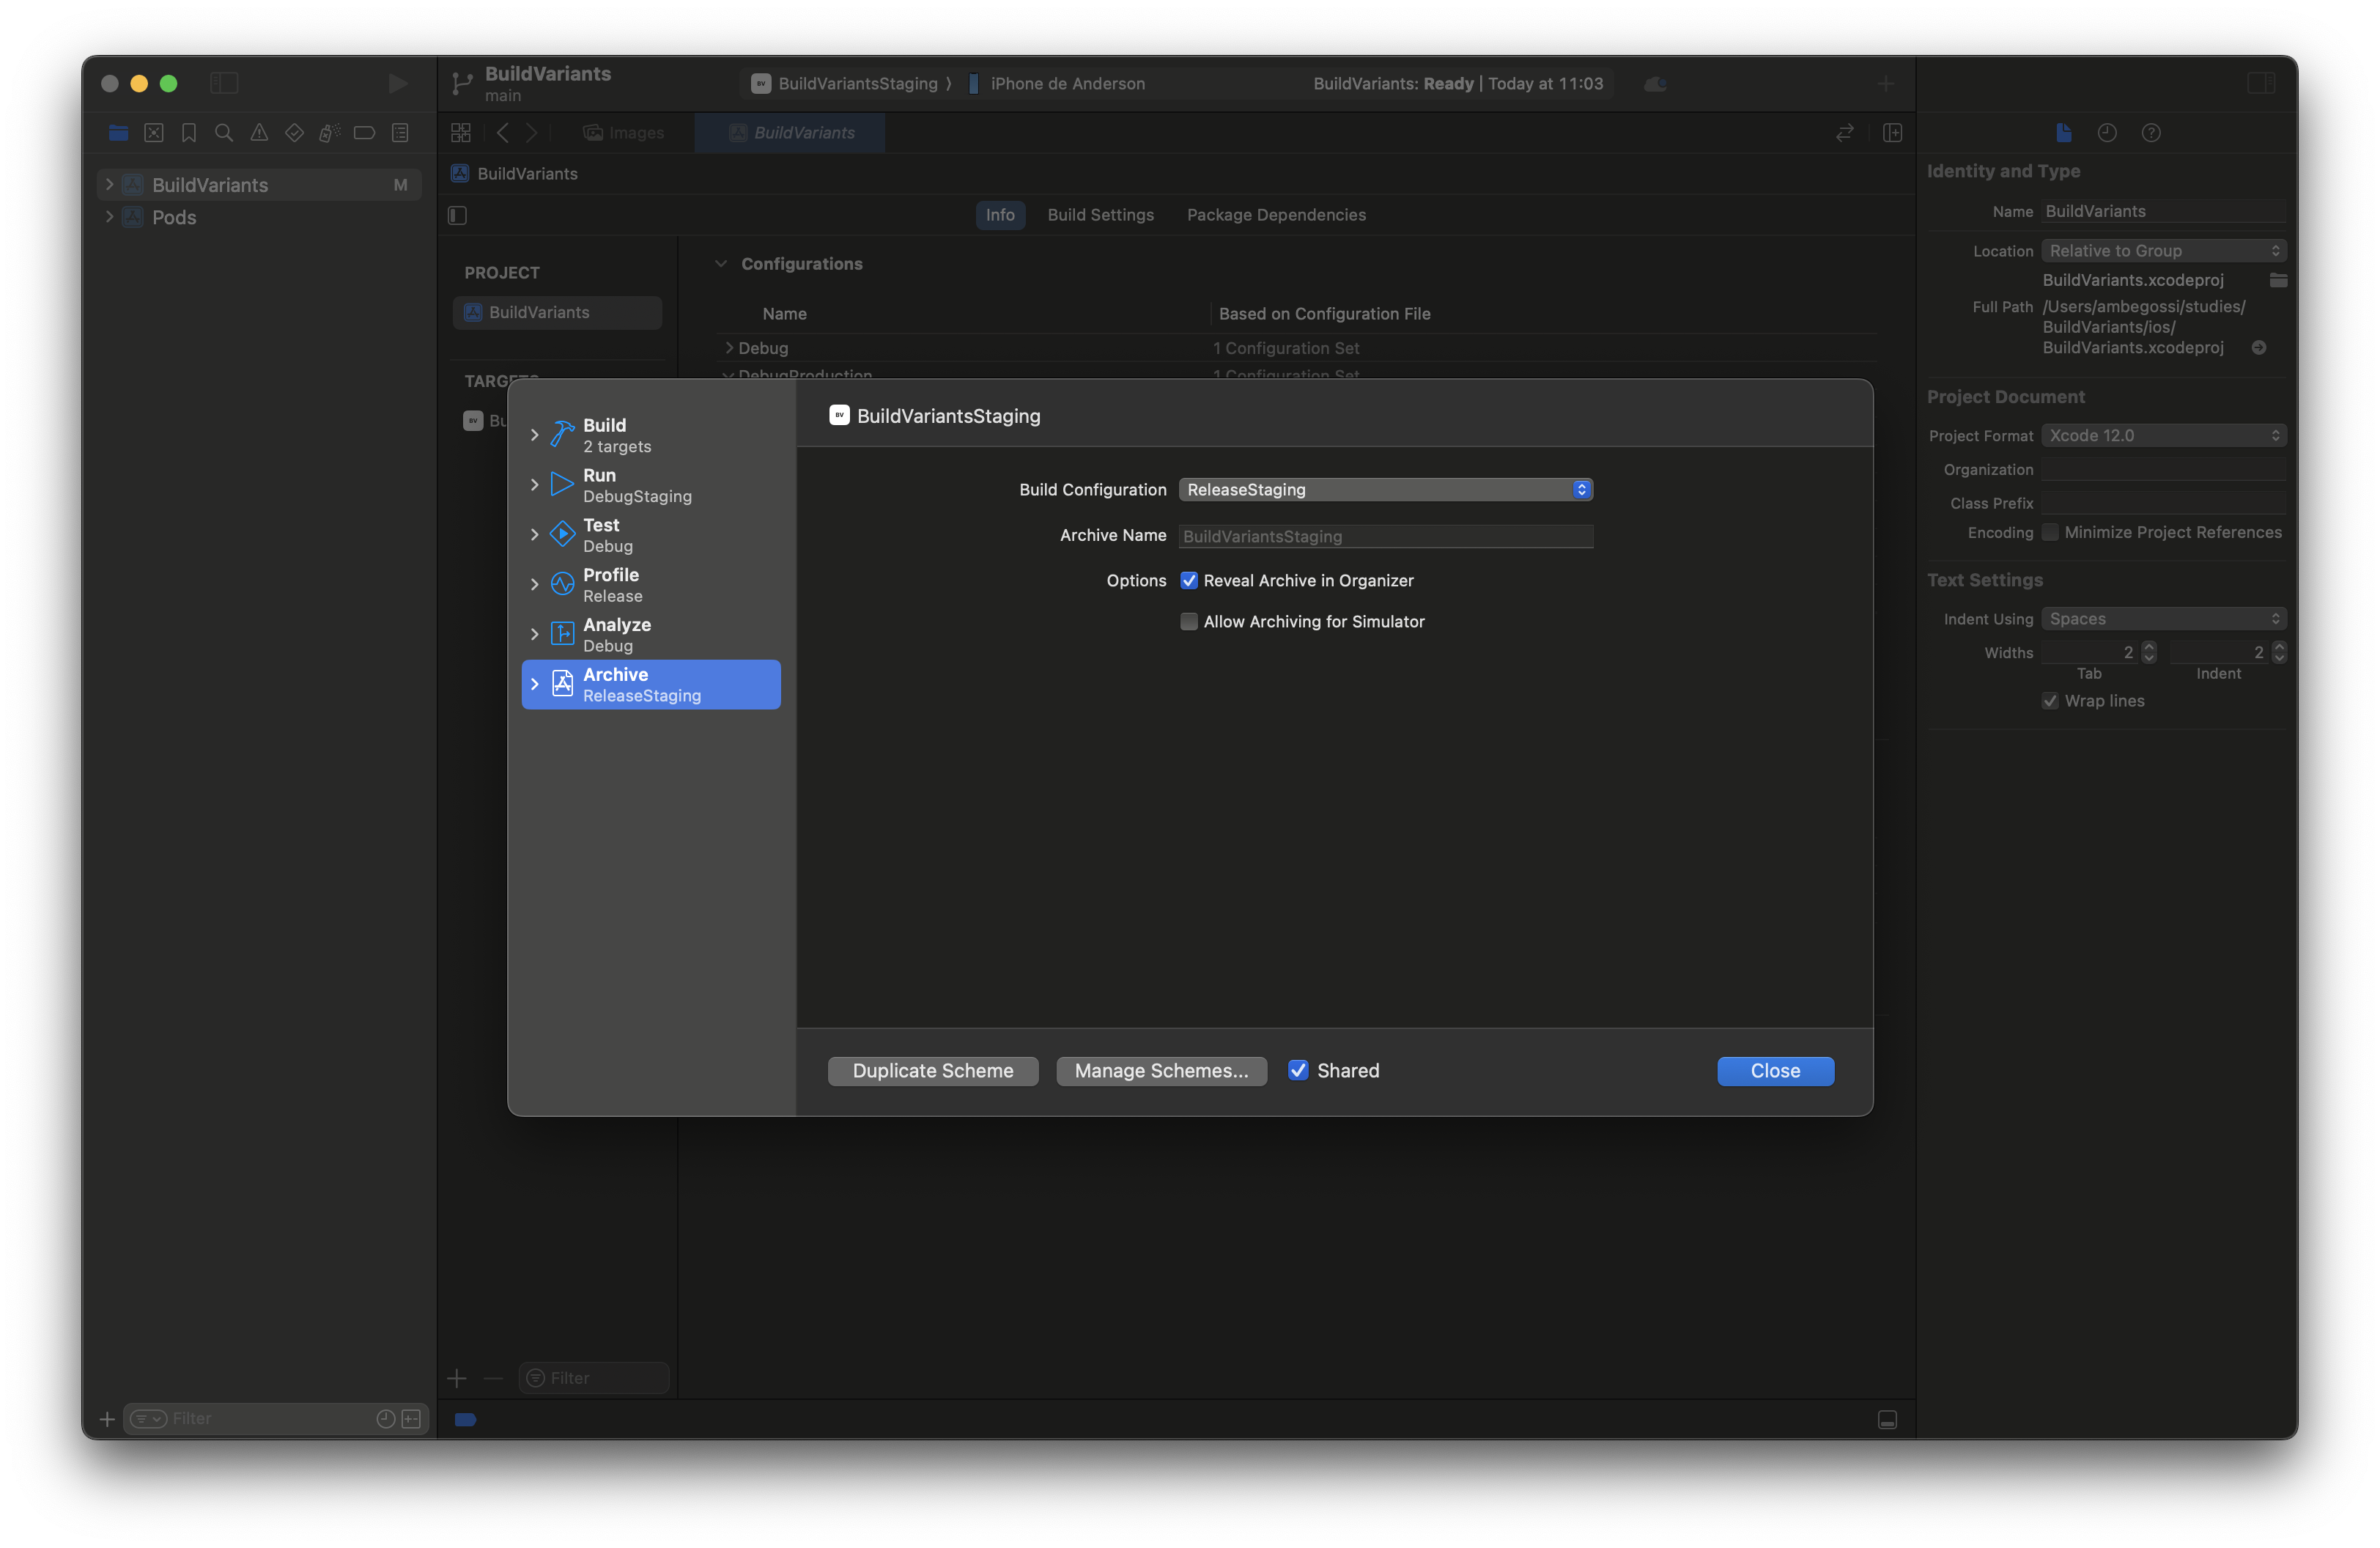Toggle Minimize Project References checkbox
Image resolution: width=2380 pixels, height=1548 pixels.
[x=2050, y=533]
